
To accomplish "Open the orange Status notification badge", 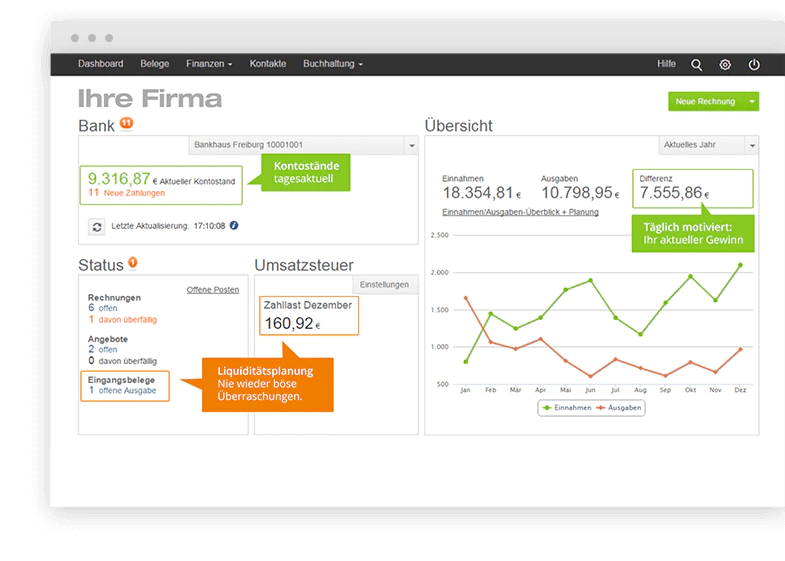I will point(133,262).
